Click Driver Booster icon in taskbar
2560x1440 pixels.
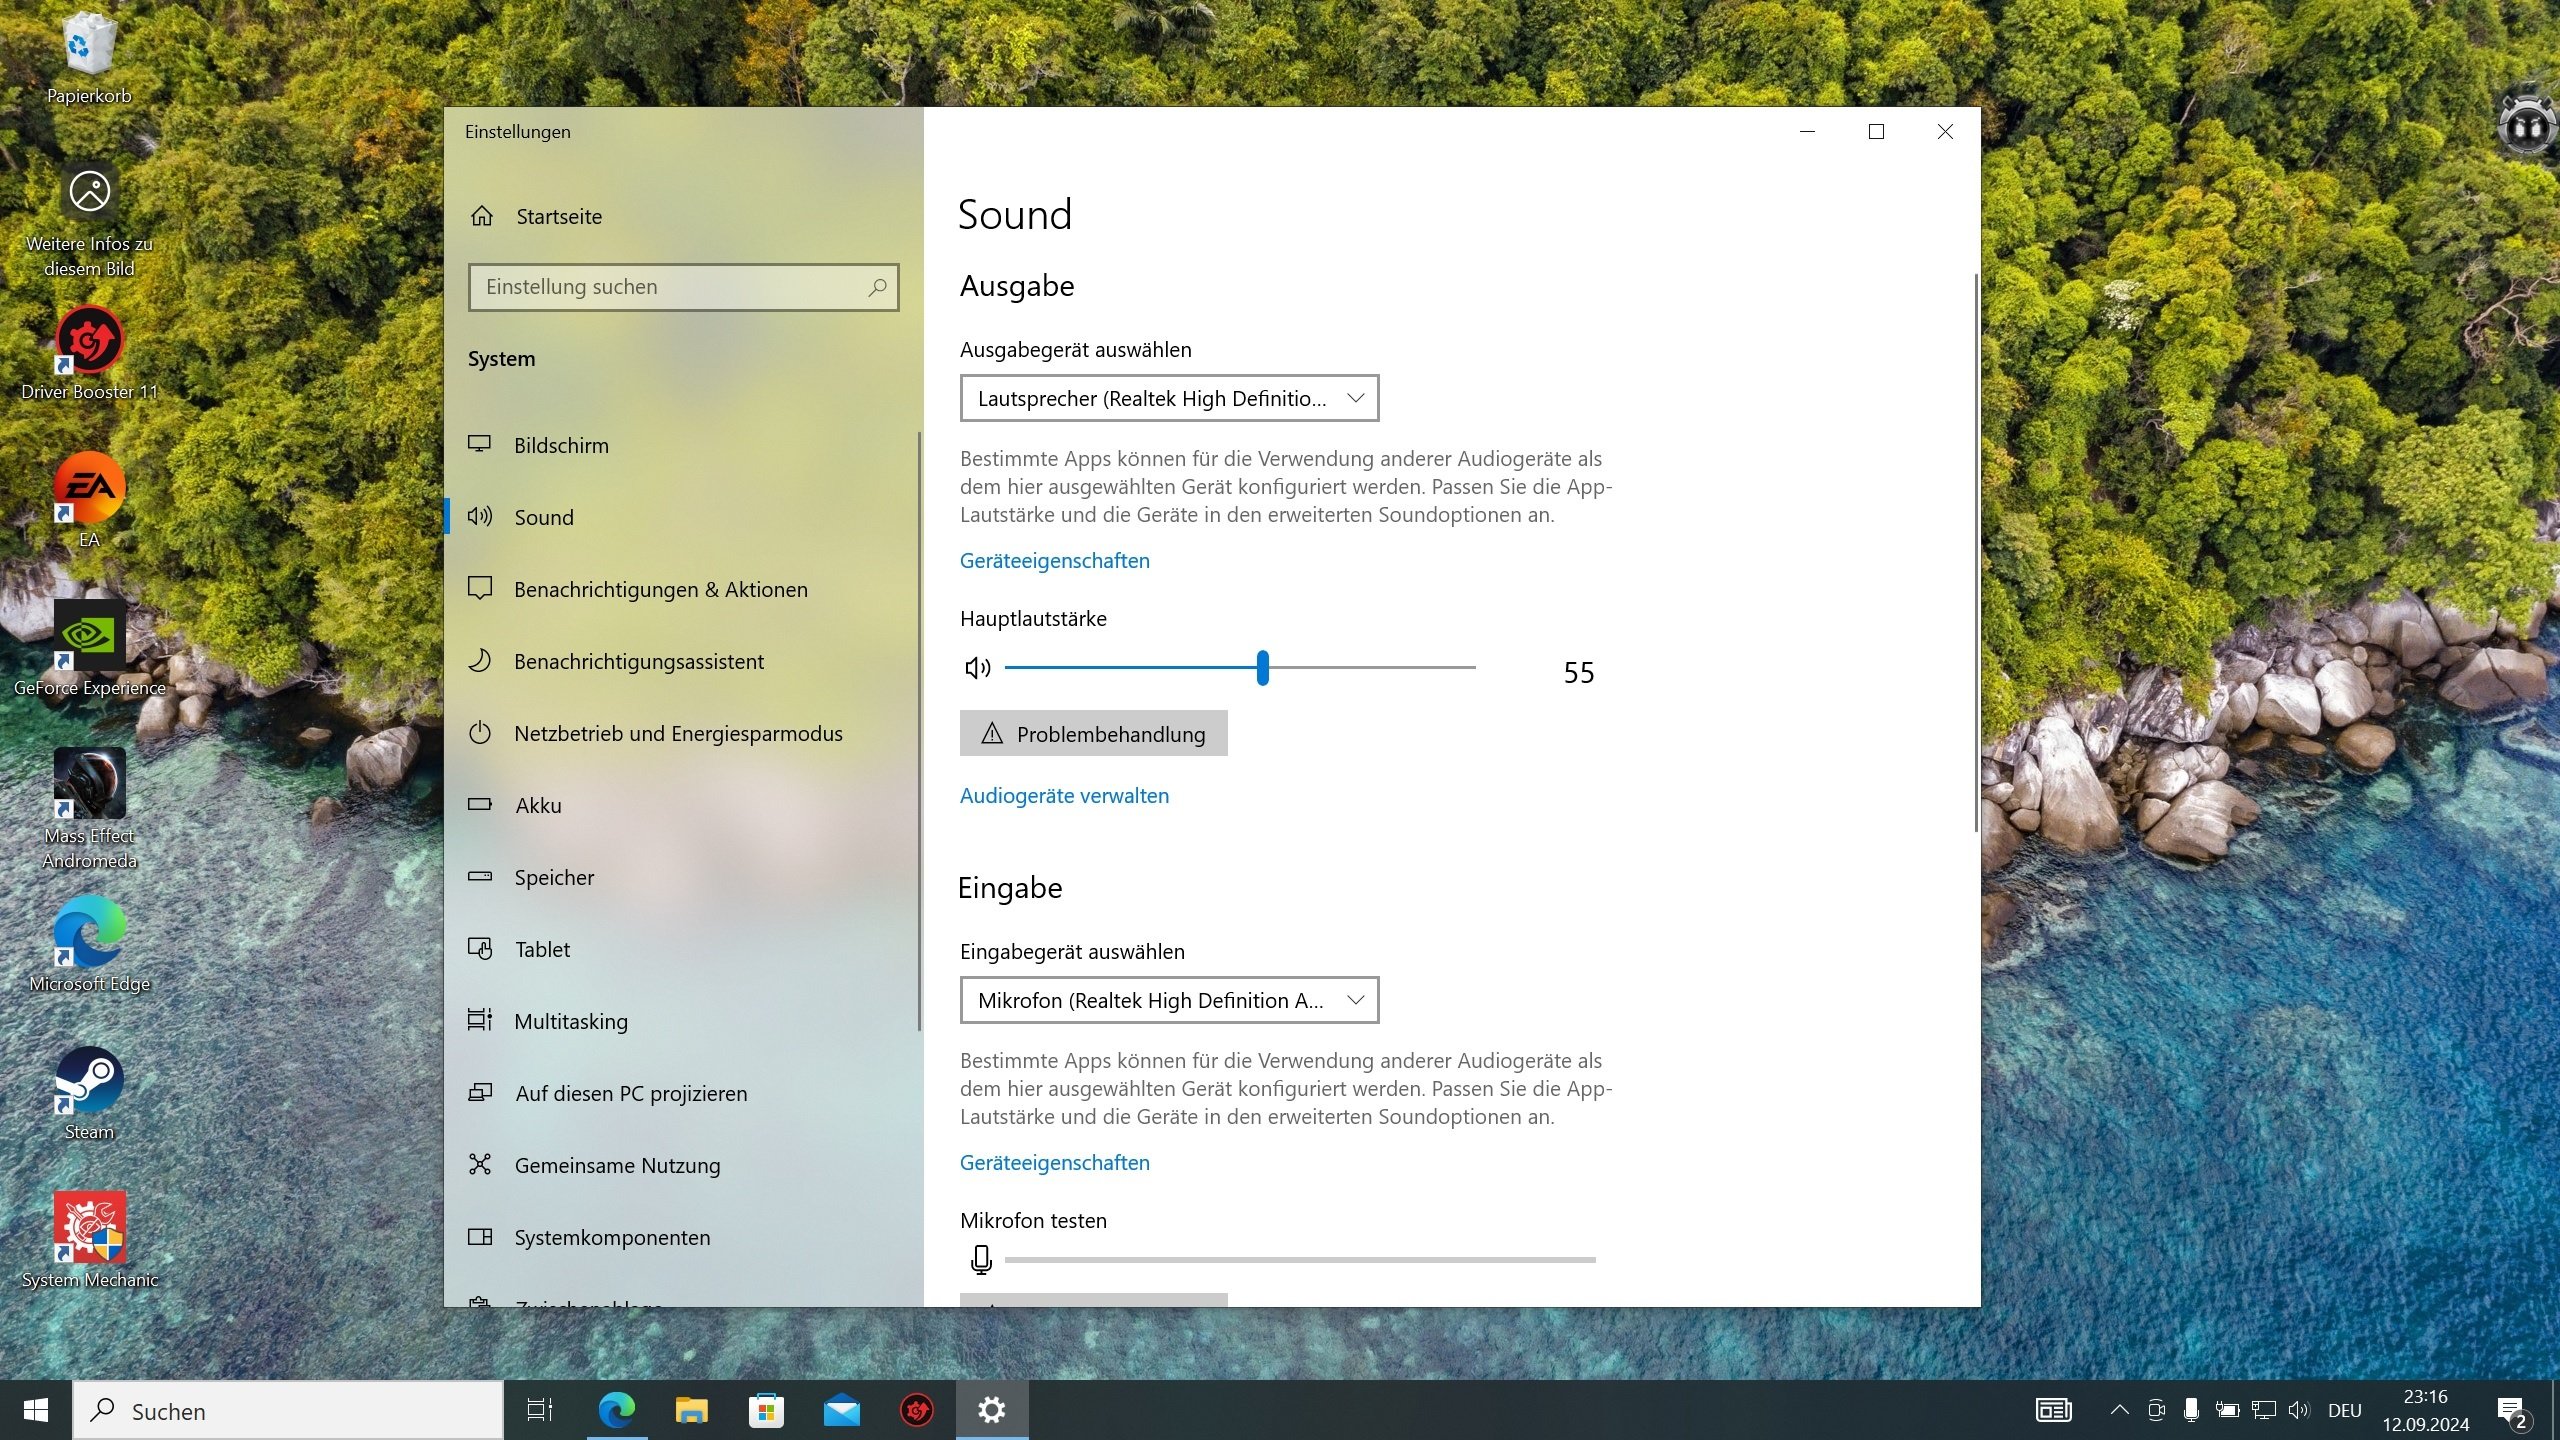point(916,1411)
